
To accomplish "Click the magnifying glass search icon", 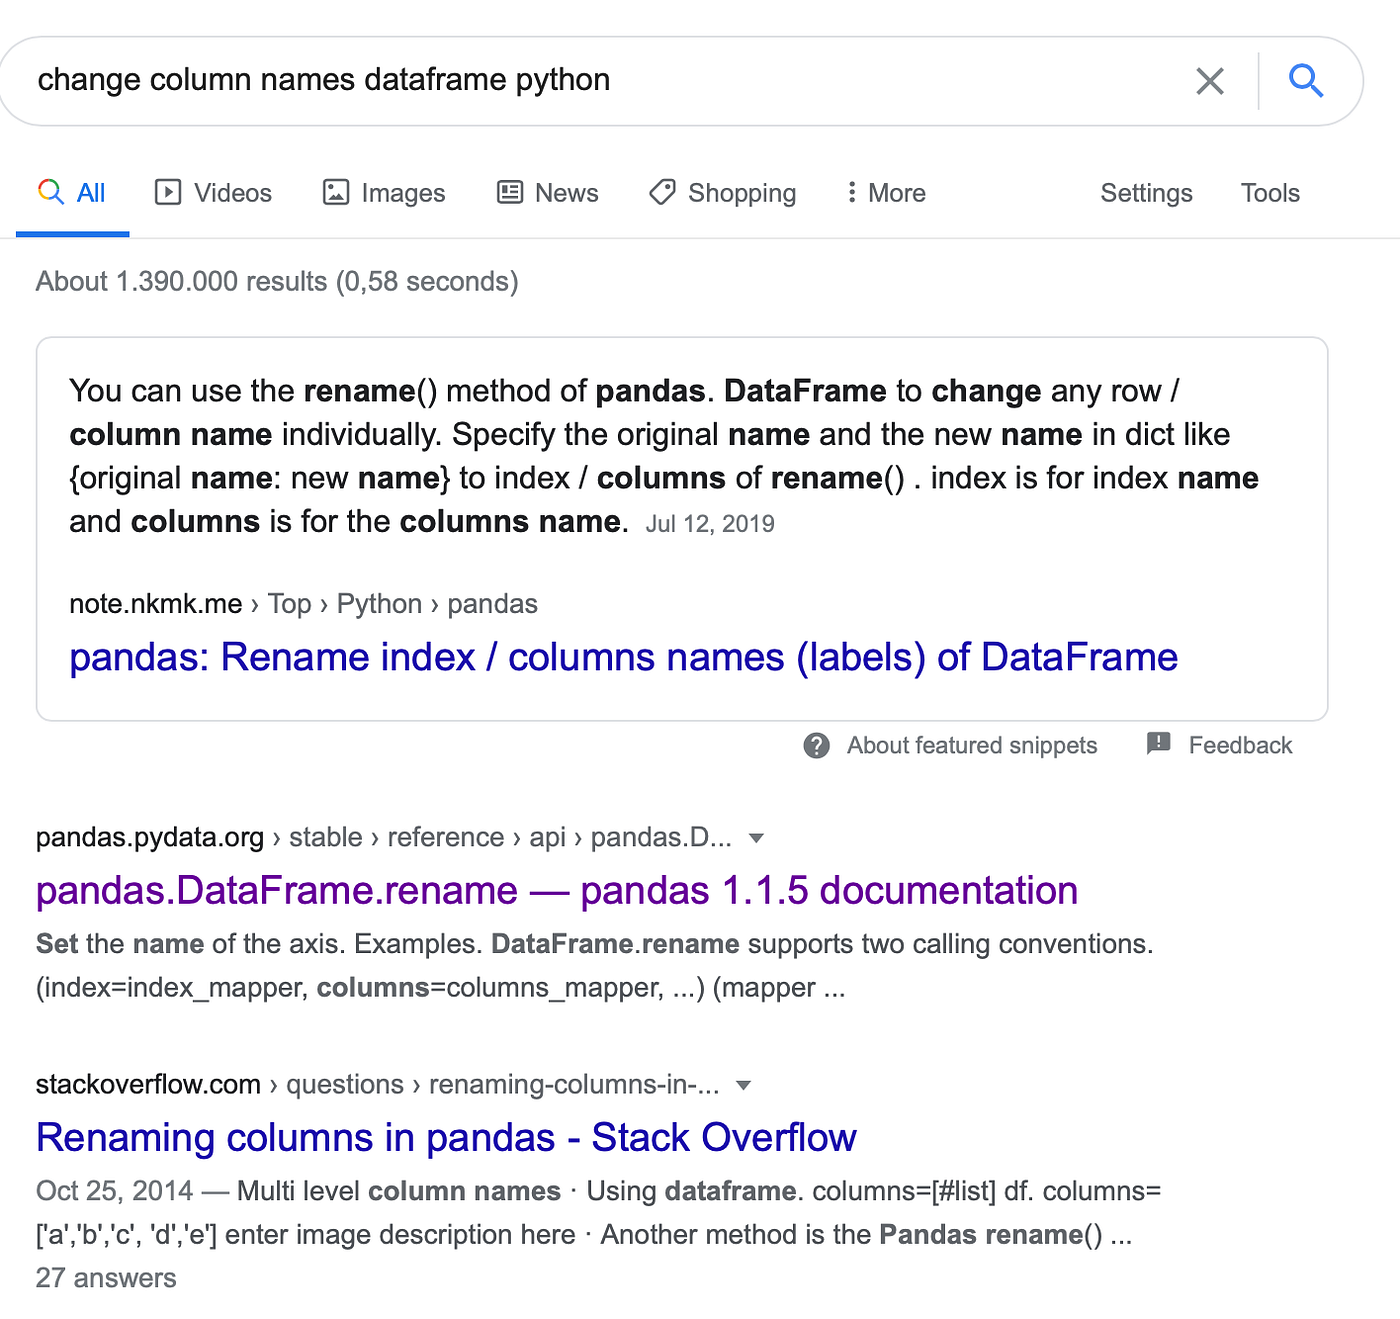I will click(x=1306, y=81).
